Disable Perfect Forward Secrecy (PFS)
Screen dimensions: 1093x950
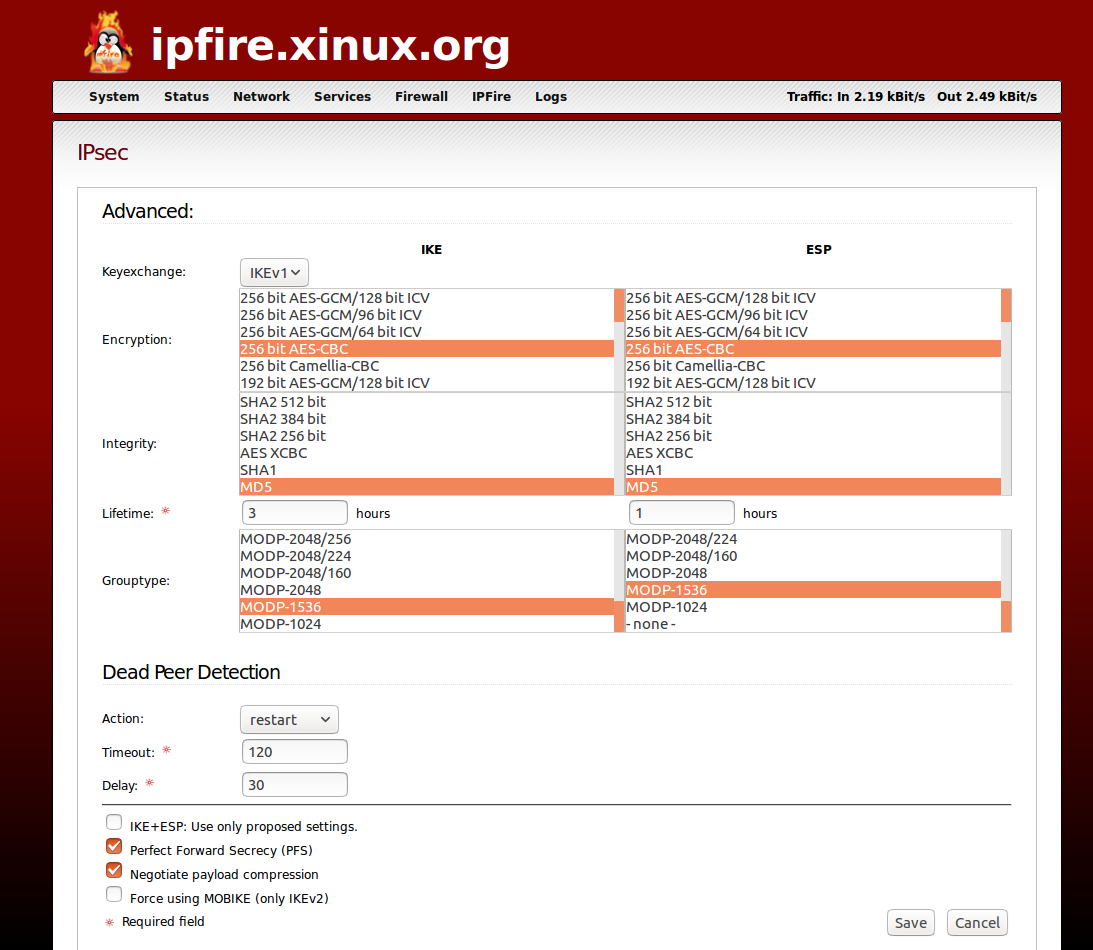click(x=114, y=846)
